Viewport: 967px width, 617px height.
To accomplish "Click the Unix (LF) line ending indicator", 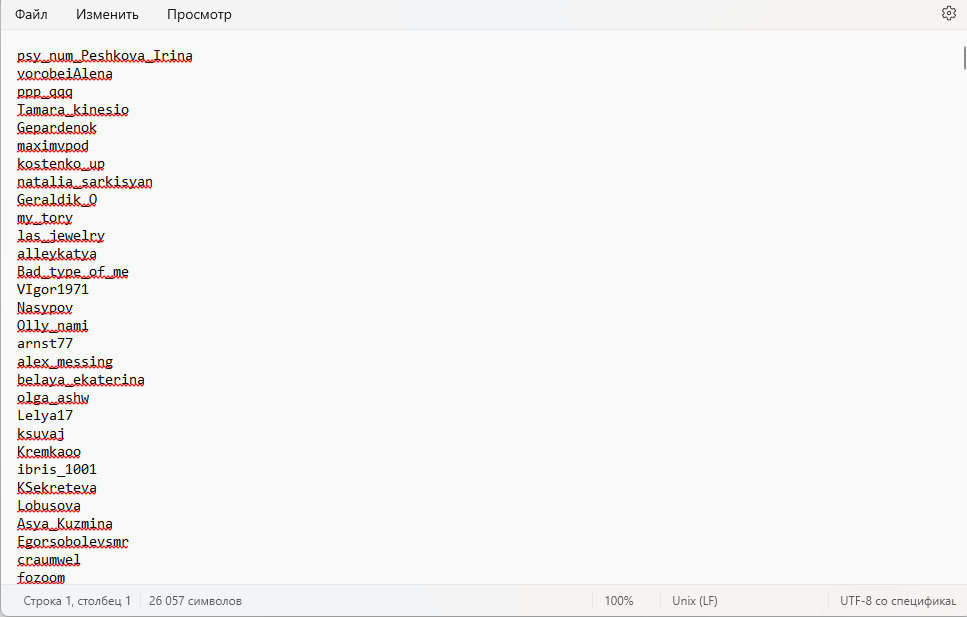I will pos(694,600).
